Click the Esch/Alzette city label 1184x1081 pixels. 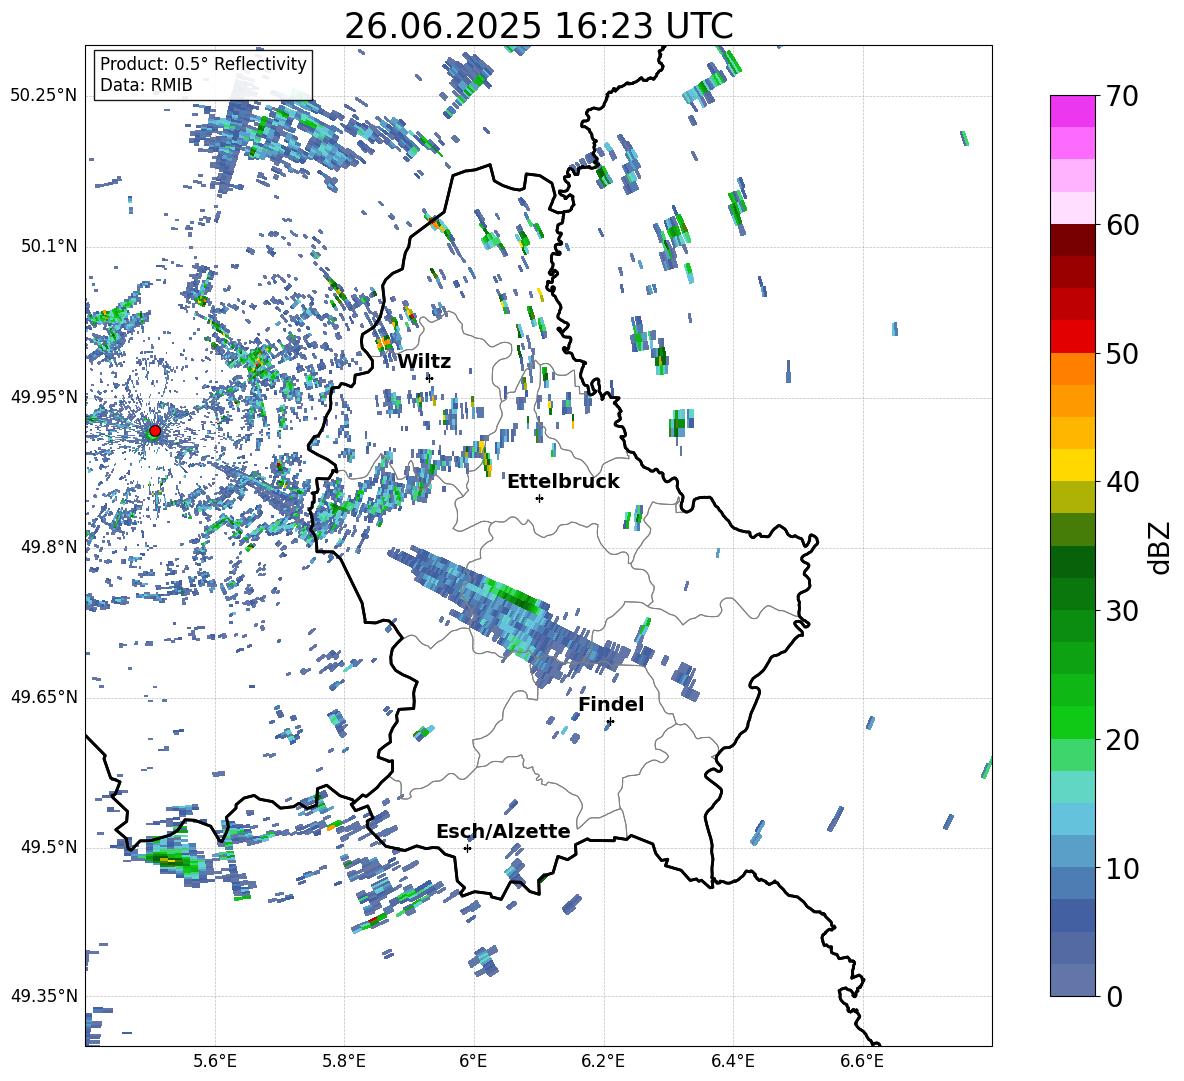[503, 831]
